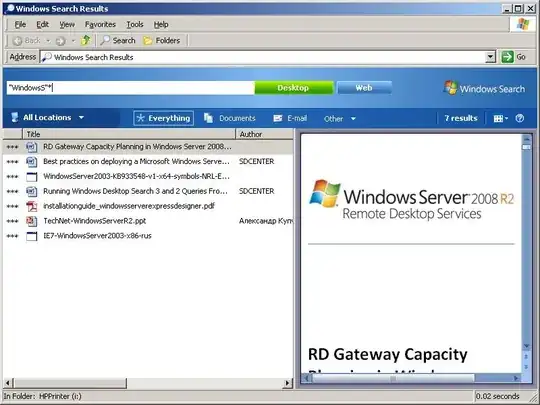This screenshot has height=405, width=540.
Task: Click the preview pane scroll down arrow
Action: click(x=526, y=346)
